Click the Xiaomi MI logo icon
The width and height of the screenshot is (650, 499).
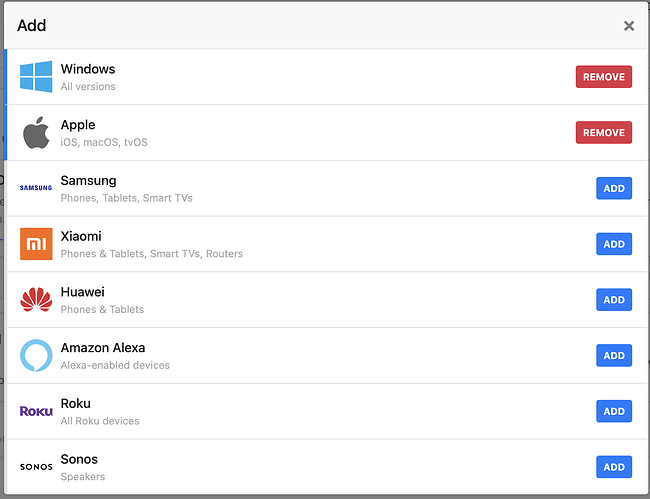click(36, 244)
